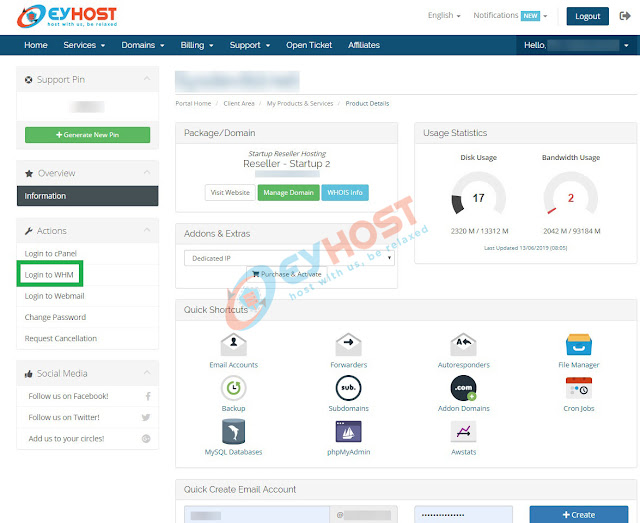Launch the File Manager icon

(579, 345)
